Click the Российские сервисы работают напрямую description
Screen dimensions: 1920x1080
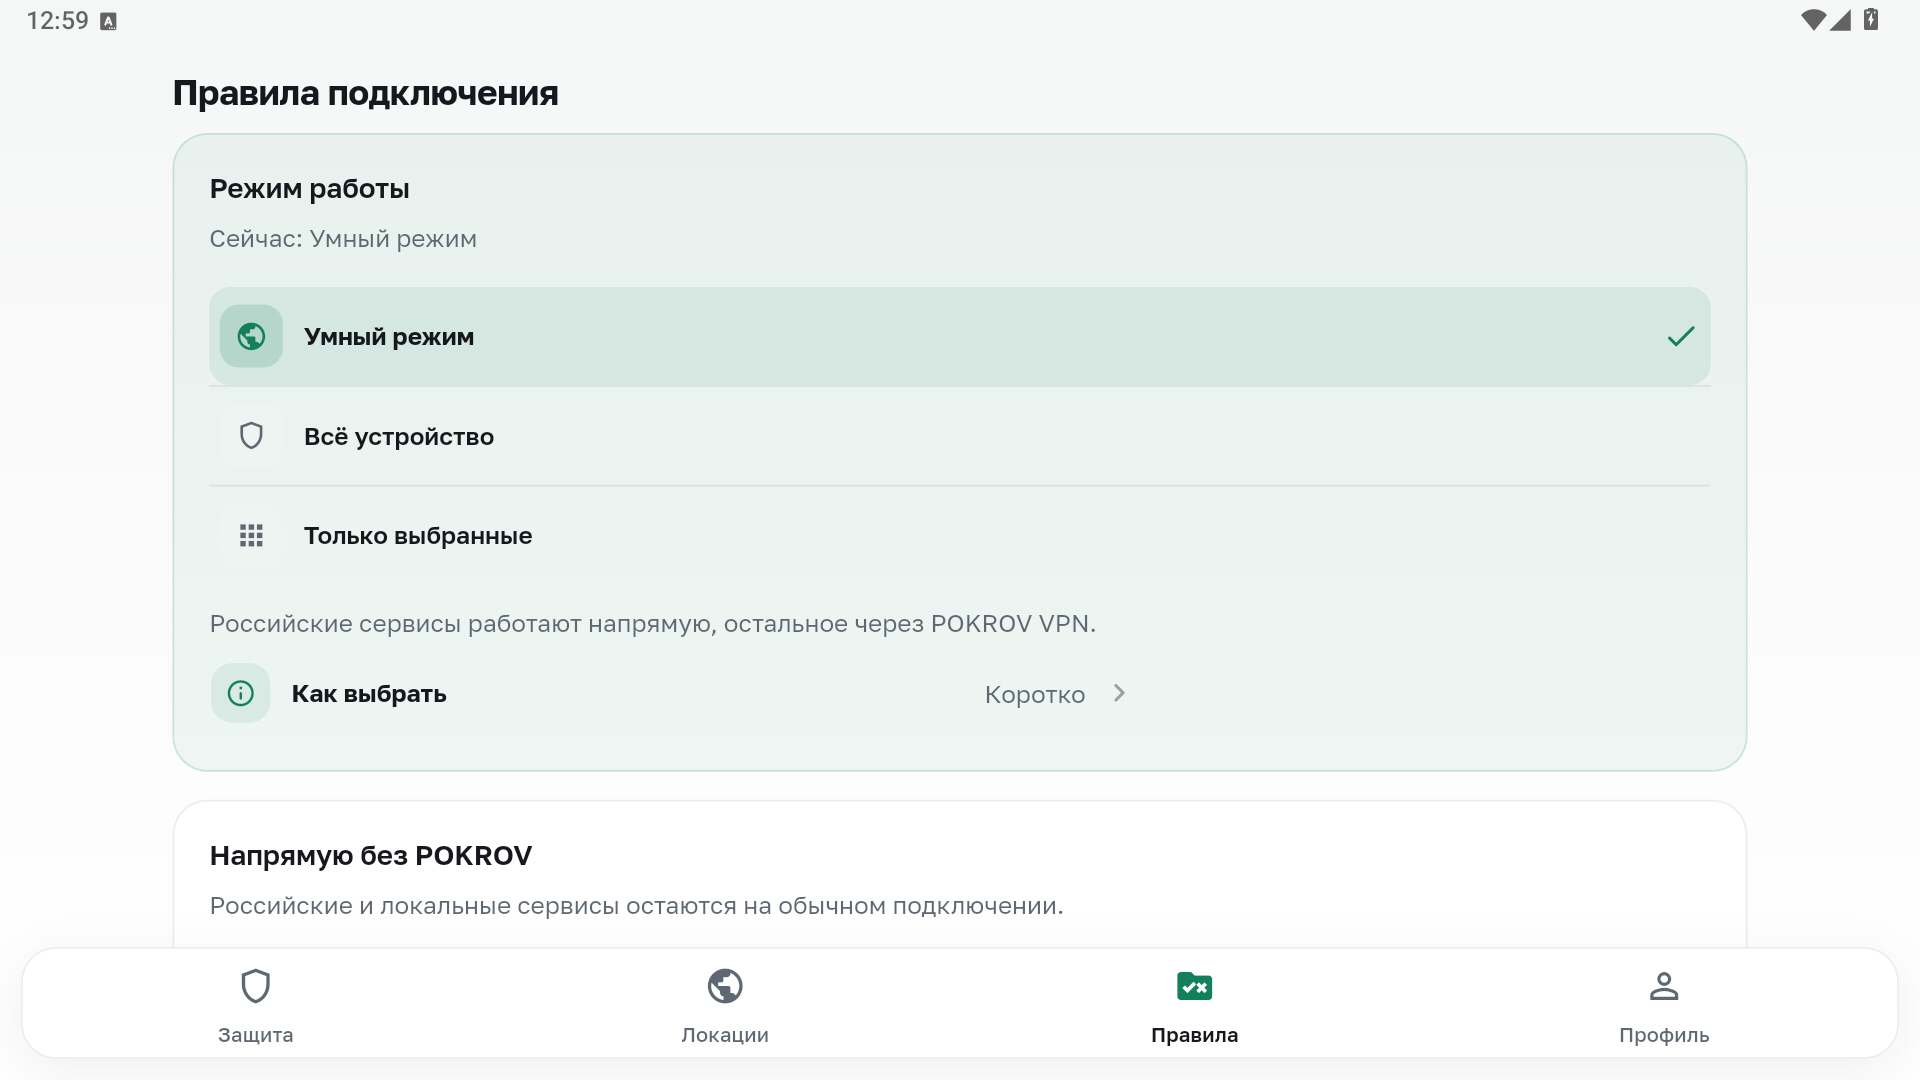pyautogui.click(x=653, y=624)
